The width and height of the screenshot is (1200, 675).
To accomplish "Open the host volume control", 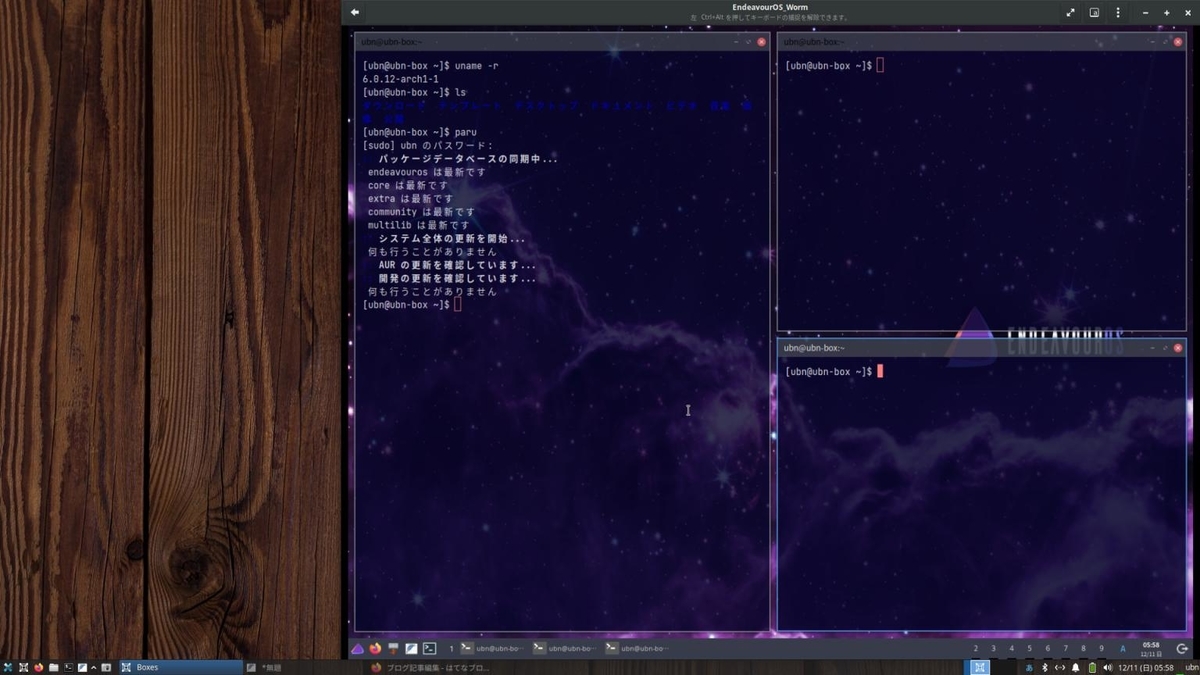I will pos(1108,667).
